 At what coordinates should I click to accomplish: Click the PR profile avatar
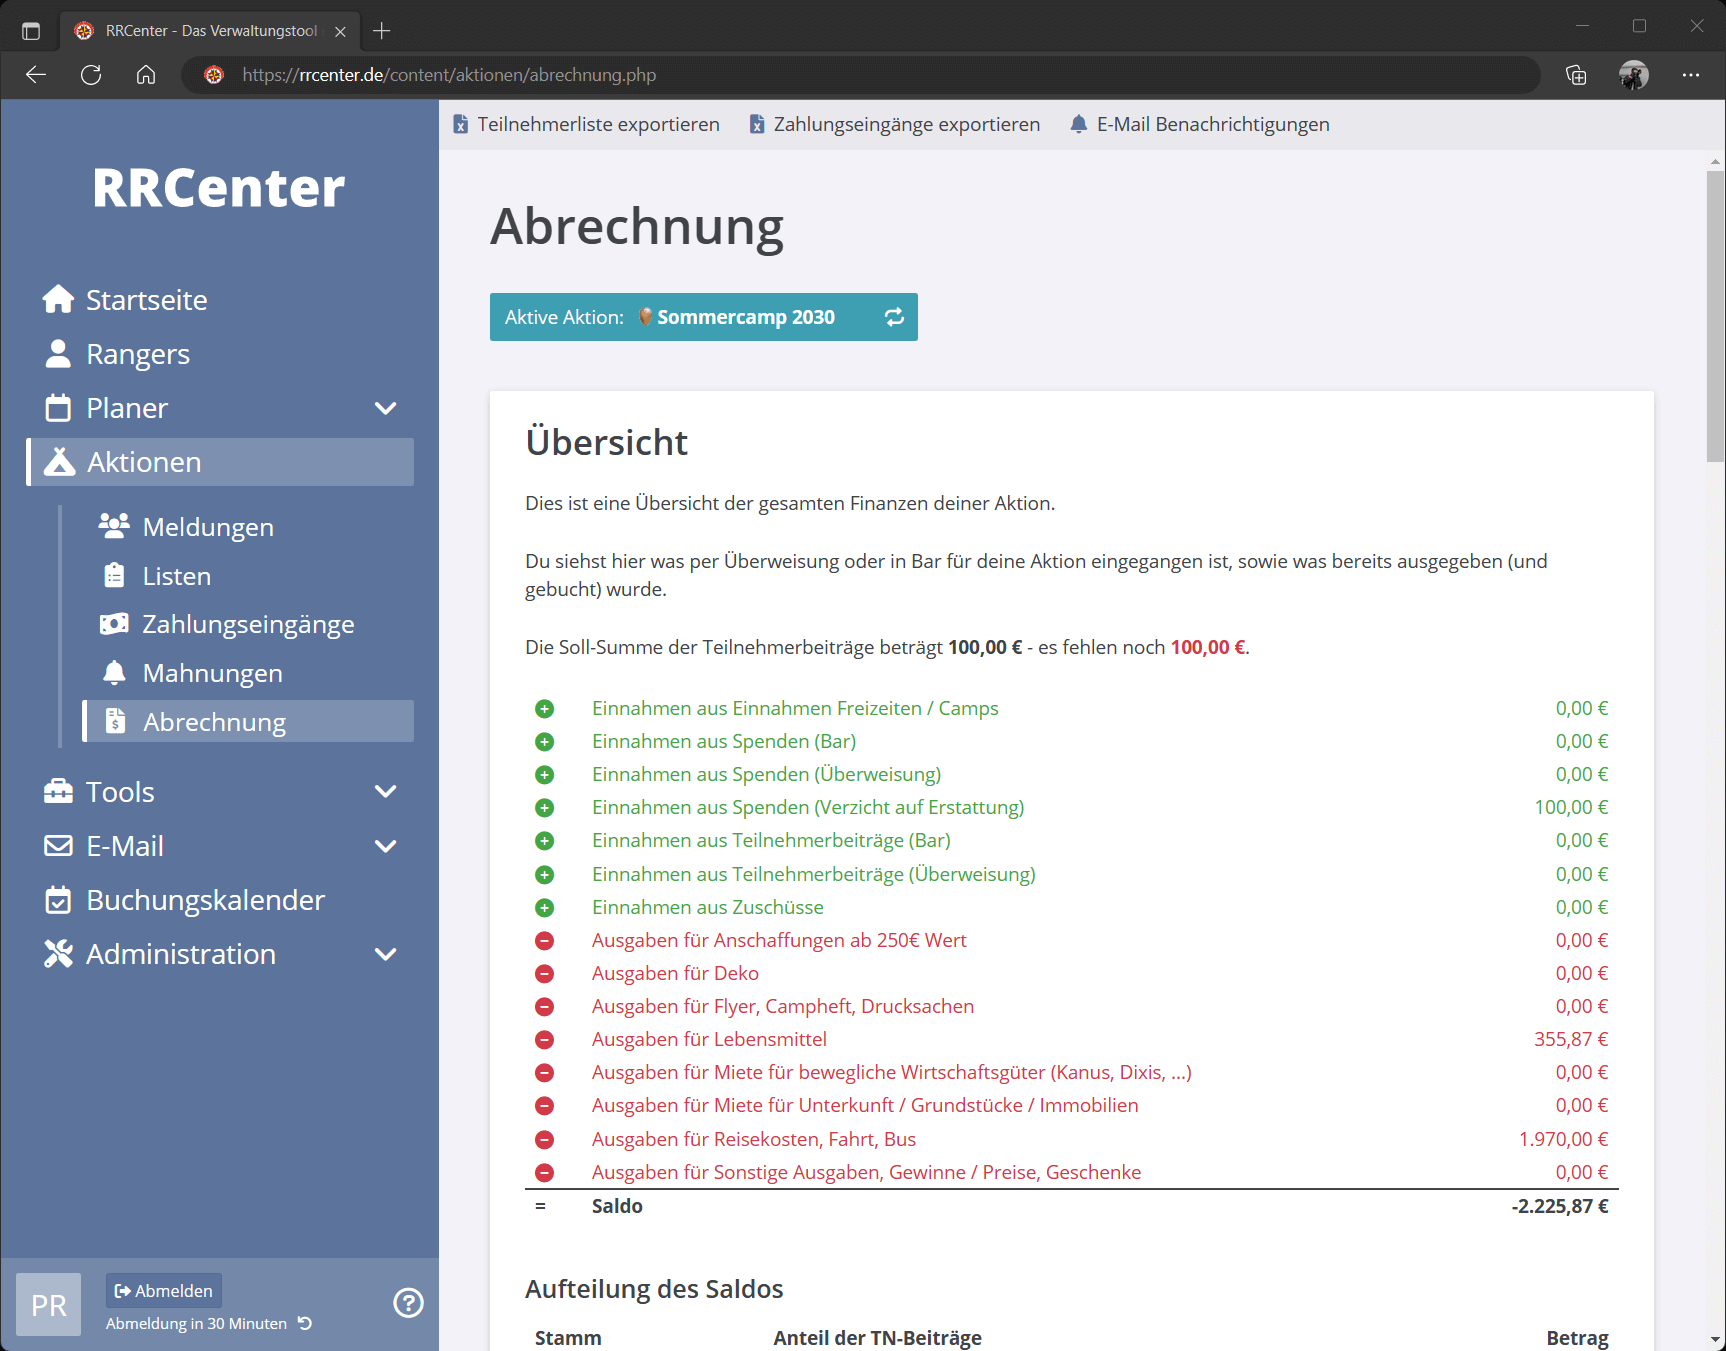(47, 1304)
